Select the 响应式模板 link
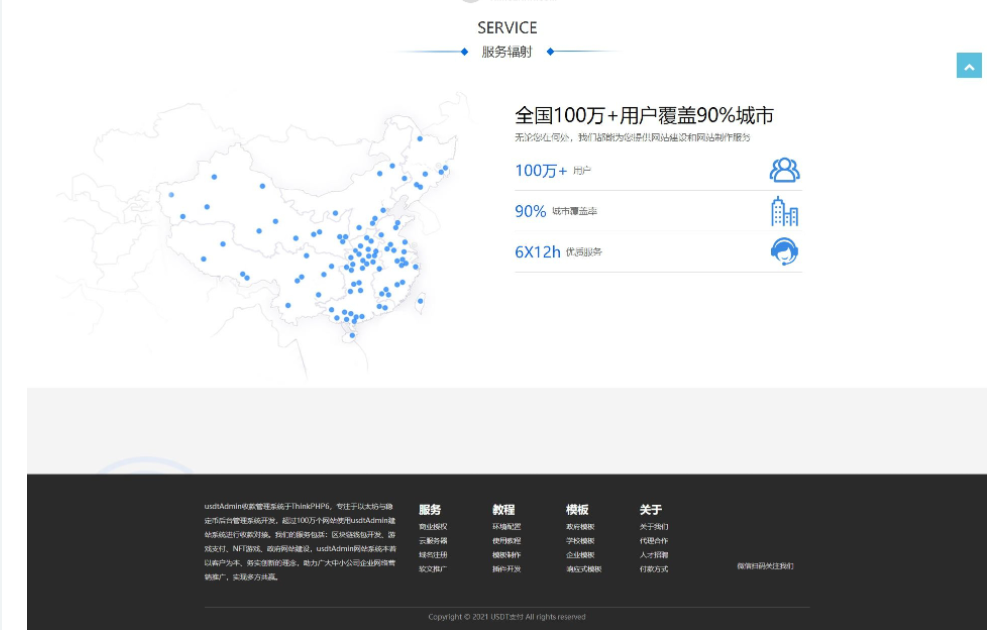 [583, 569]
